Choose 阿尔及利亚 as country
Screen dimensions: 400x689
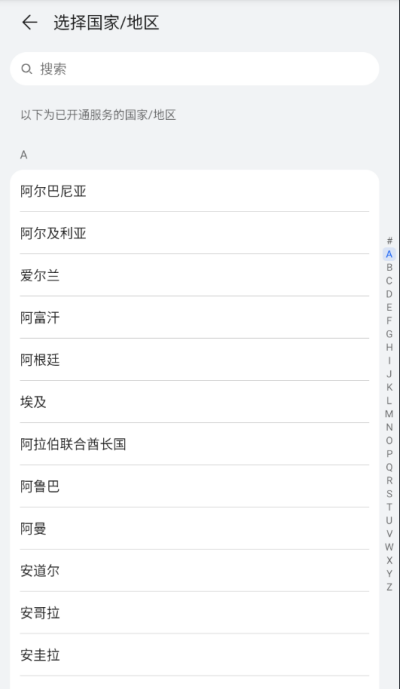tap(194, 233)
